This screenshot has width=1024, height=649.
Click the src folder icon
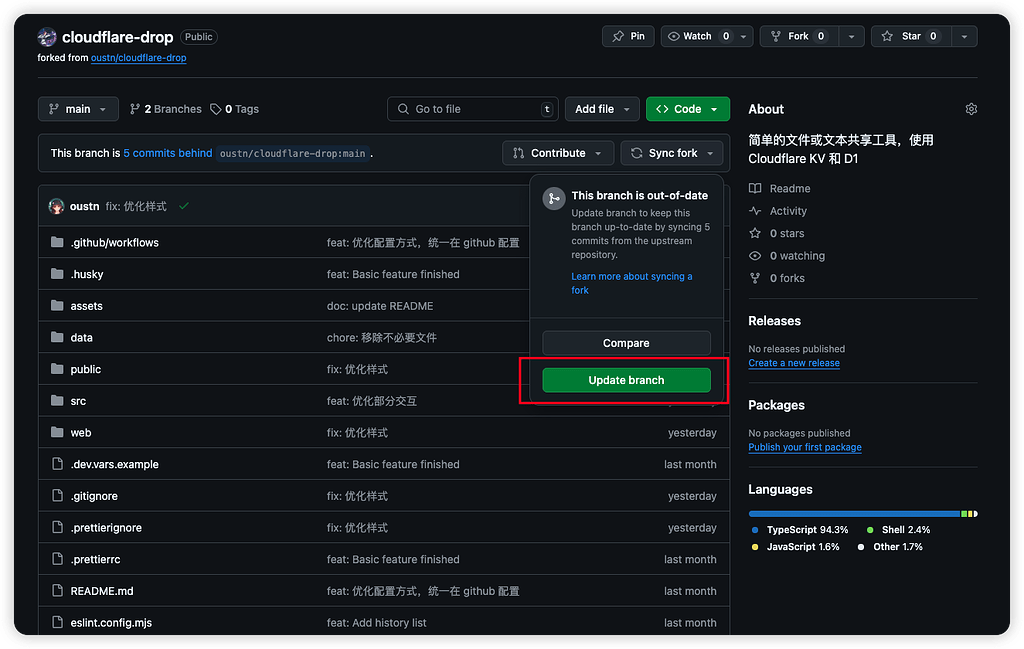(57, 401)
